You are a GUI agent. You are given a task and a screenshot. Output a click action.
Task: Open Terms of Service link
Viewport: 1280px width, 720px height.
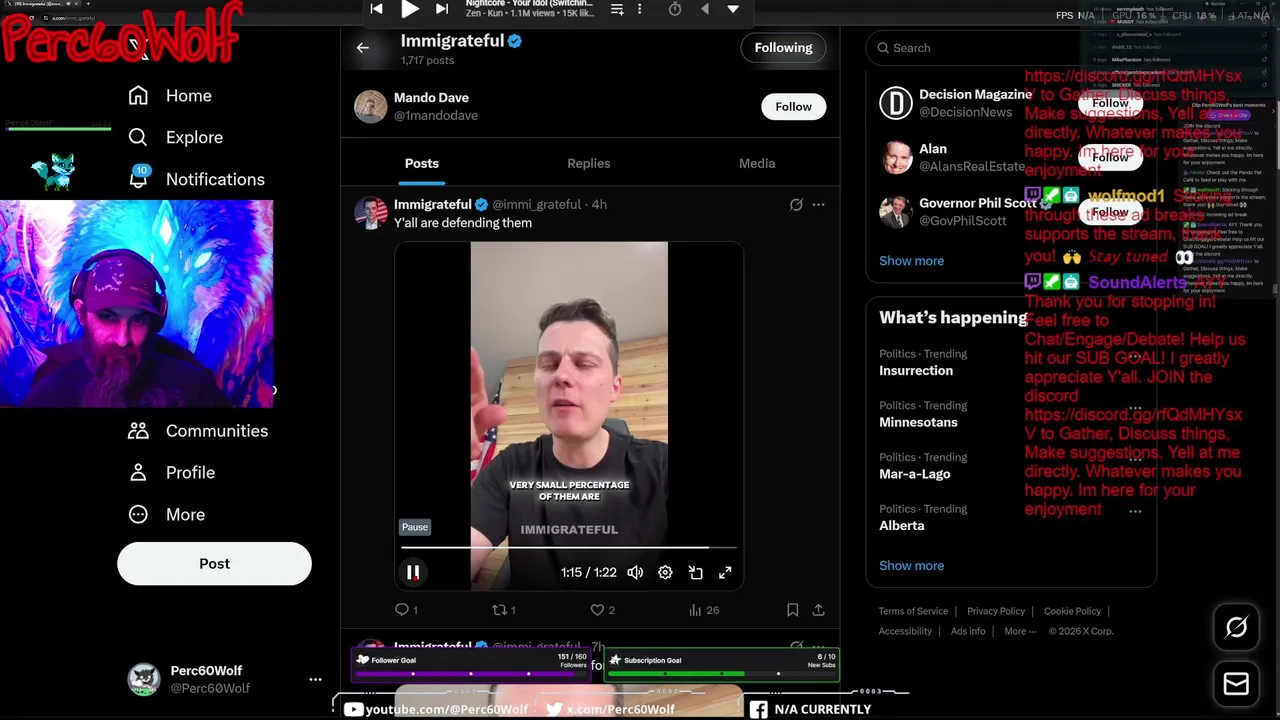pos(913,611)
